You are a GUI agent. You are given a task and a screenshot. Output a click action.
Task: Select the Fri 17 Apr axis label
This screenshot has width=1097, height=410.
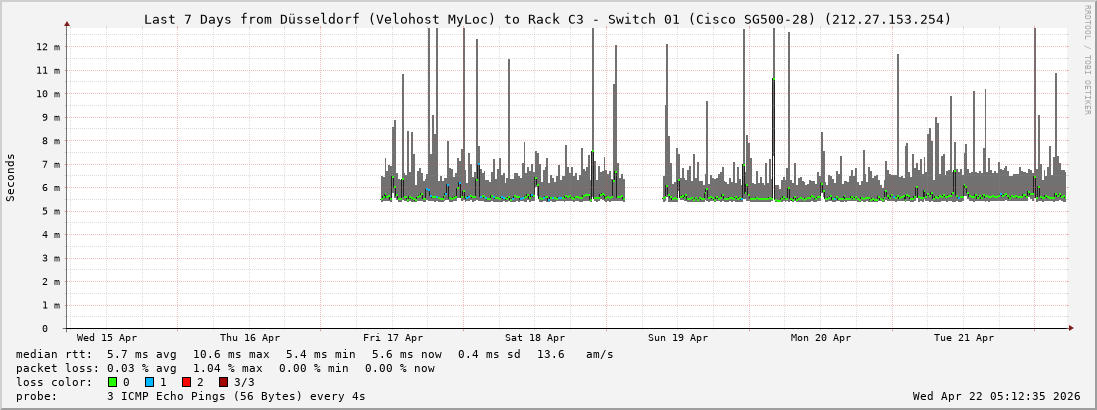[393, 338]
